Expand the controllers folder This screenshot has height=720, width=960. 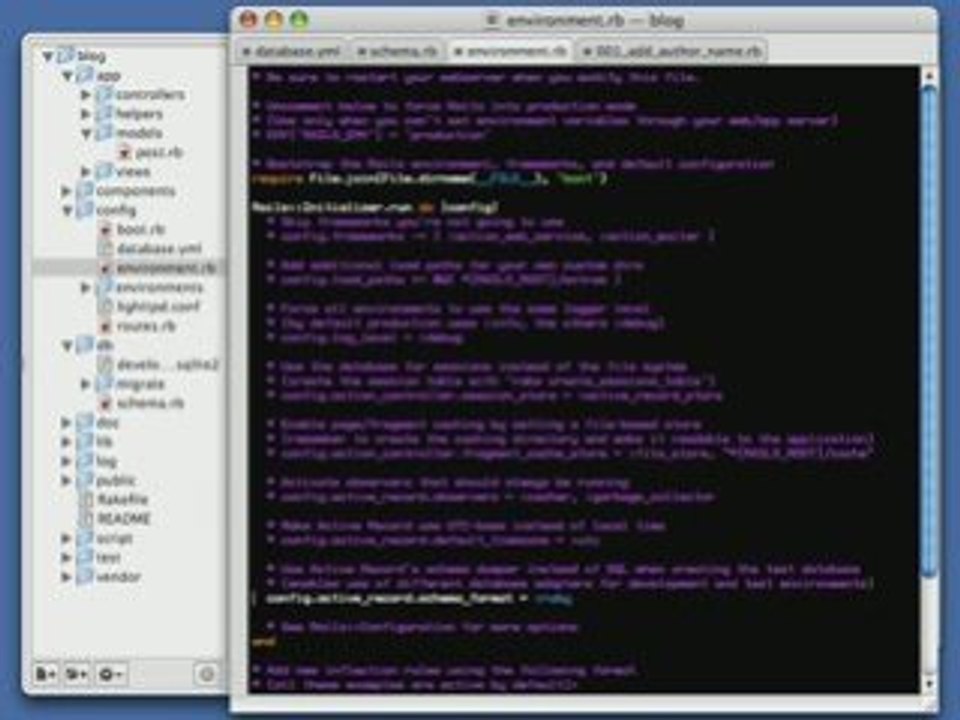pyautogui.click(x=86, y=95)
